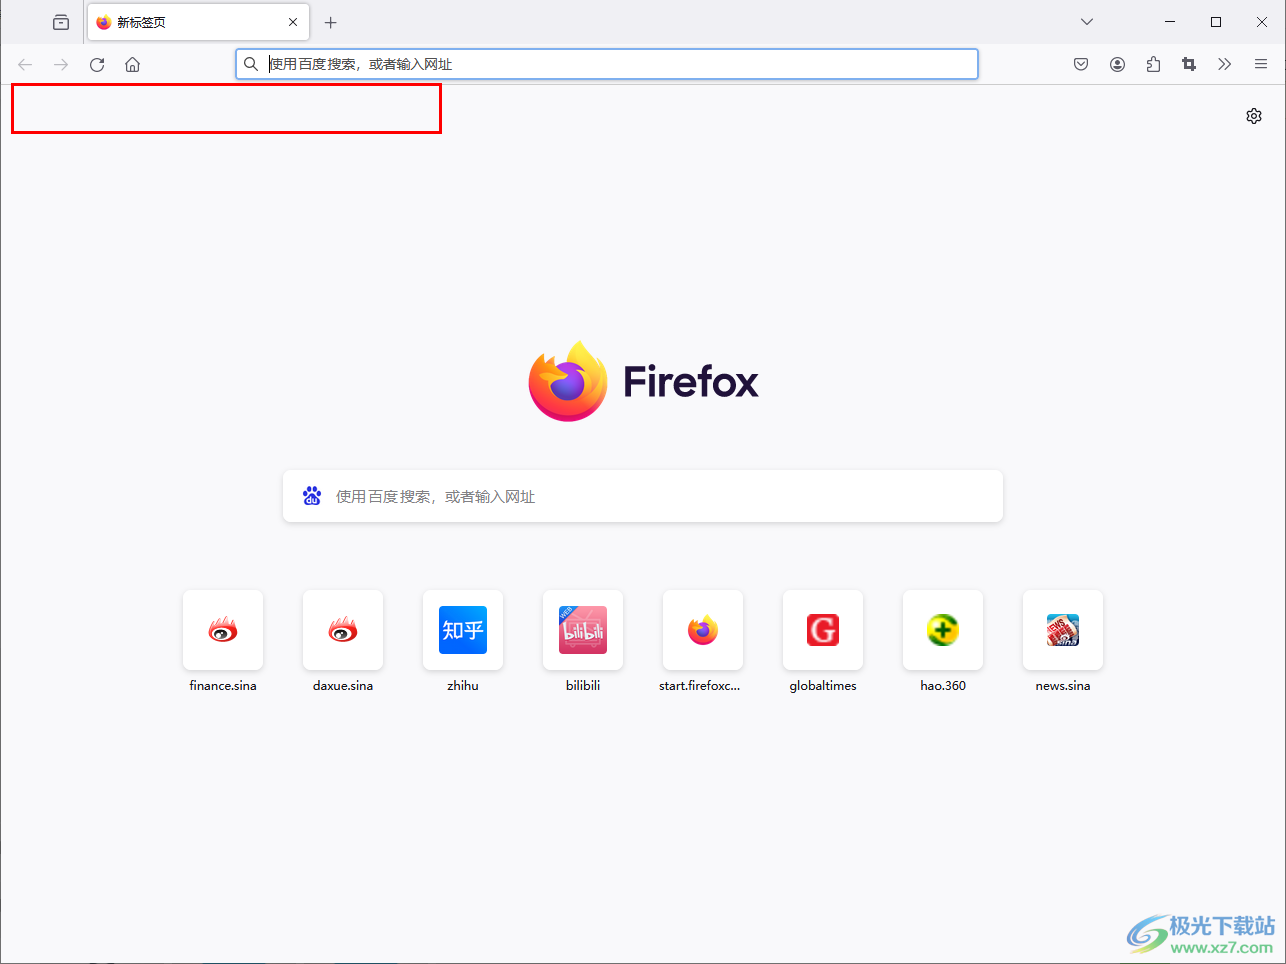Open the start.firefoxc... shortcut tile
This screenshot has height=964, width=1286.
[703, 630]
